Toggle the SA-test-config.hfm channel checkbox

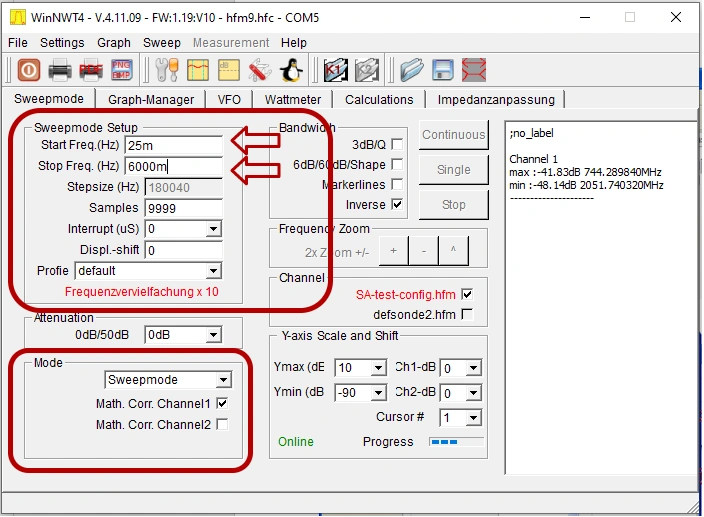(x=467, y=294)
